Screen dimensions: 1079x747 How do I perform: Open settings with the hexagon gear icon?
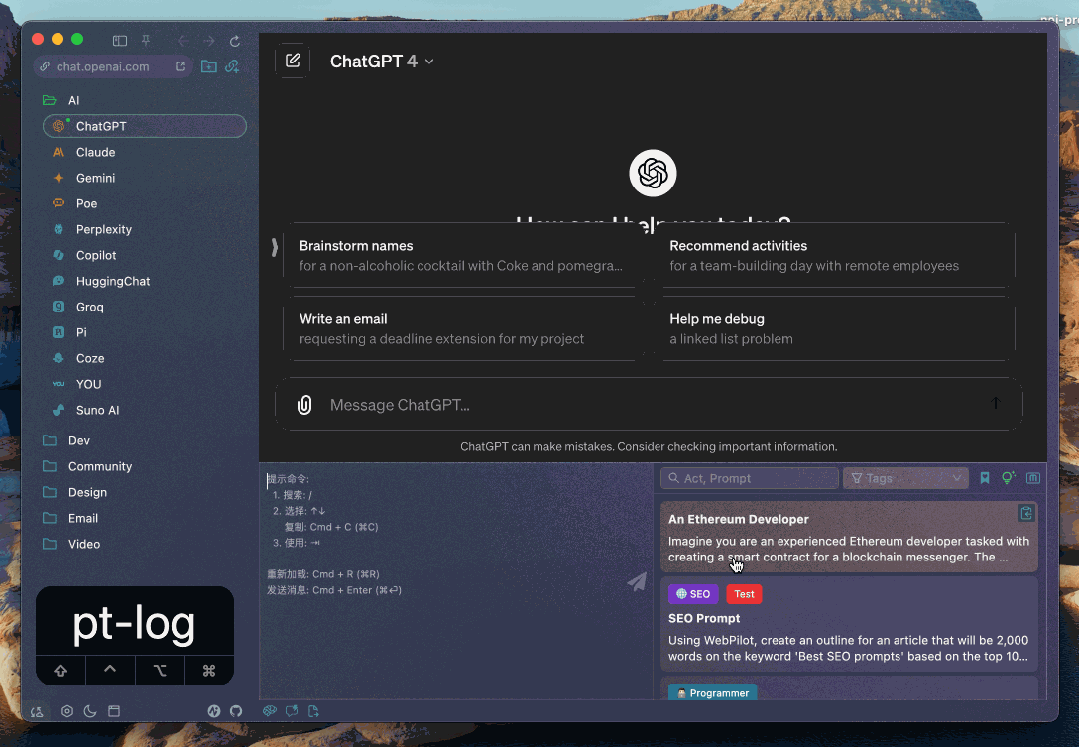(67, 711)
